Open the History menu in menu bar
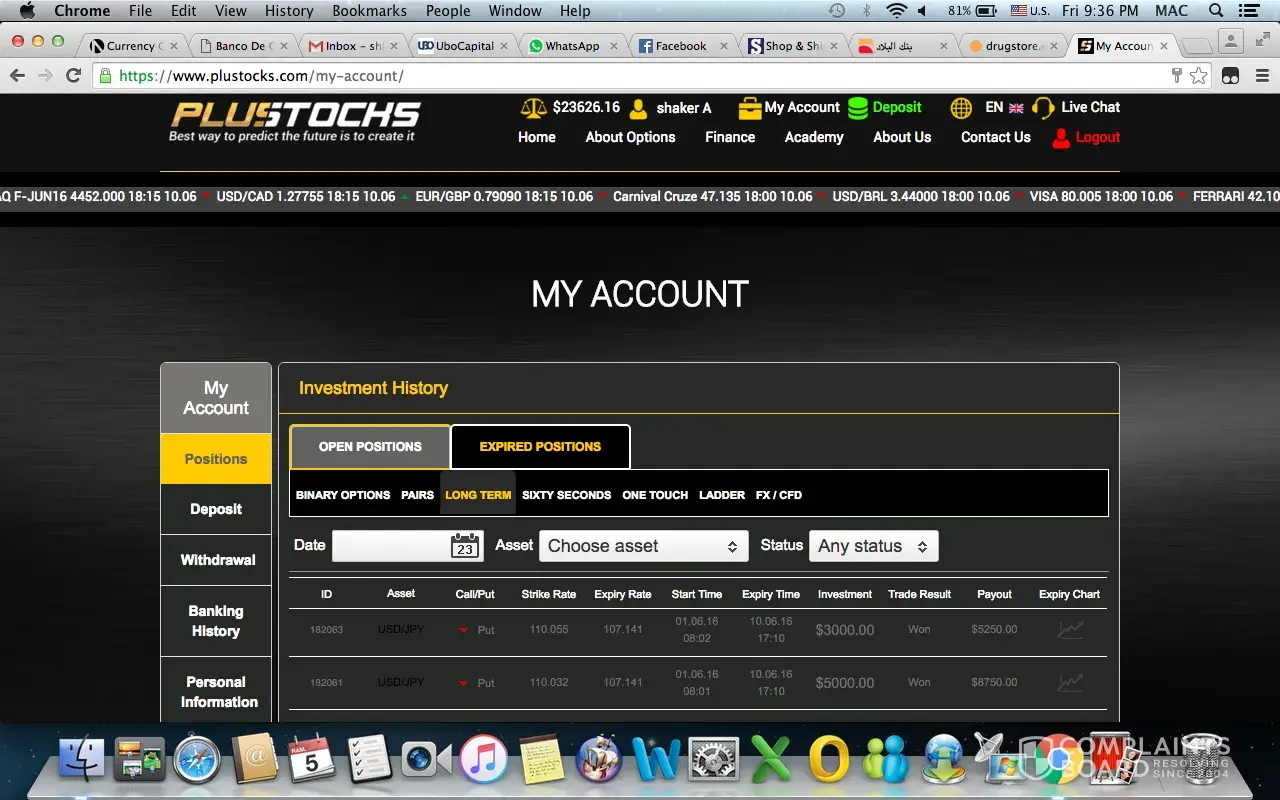The height and width of the screenshot is (800, 1280). 289,11
